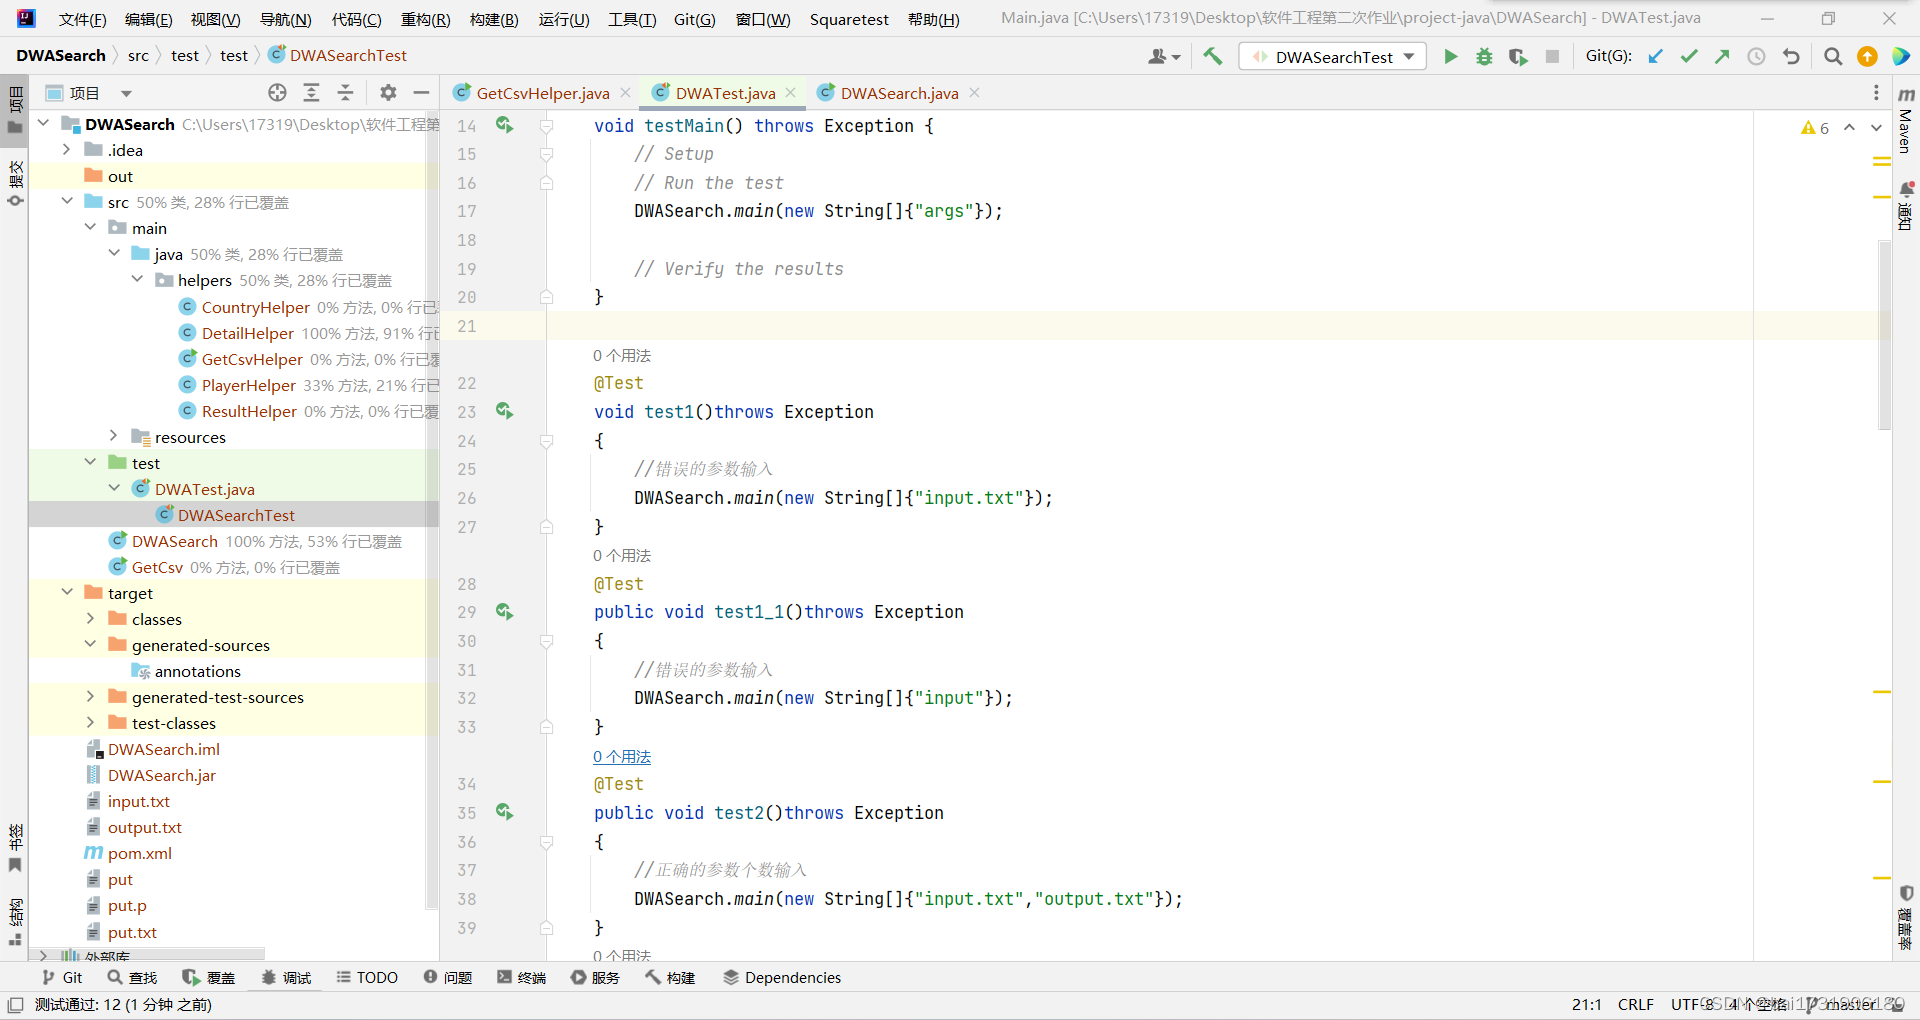
Task: Expand the generated-test-sources folder
Action: click(91, 696)
